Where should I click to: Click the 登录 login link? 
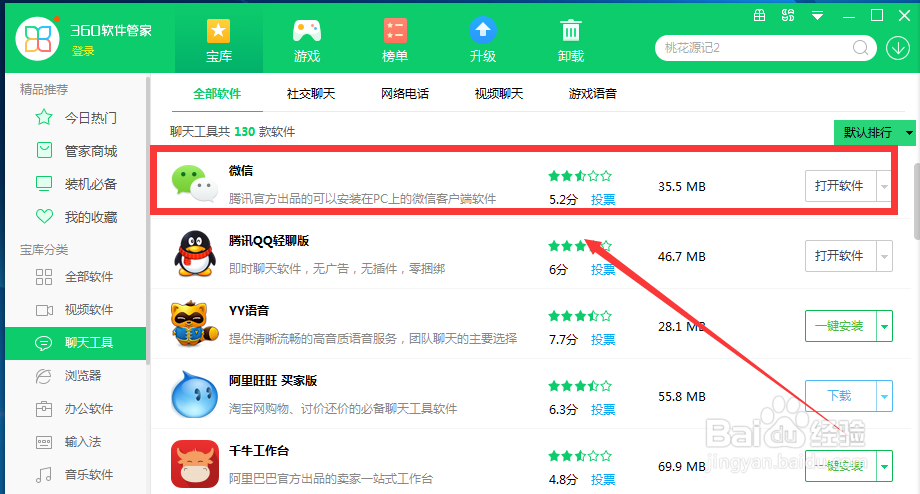pos(83,52)
